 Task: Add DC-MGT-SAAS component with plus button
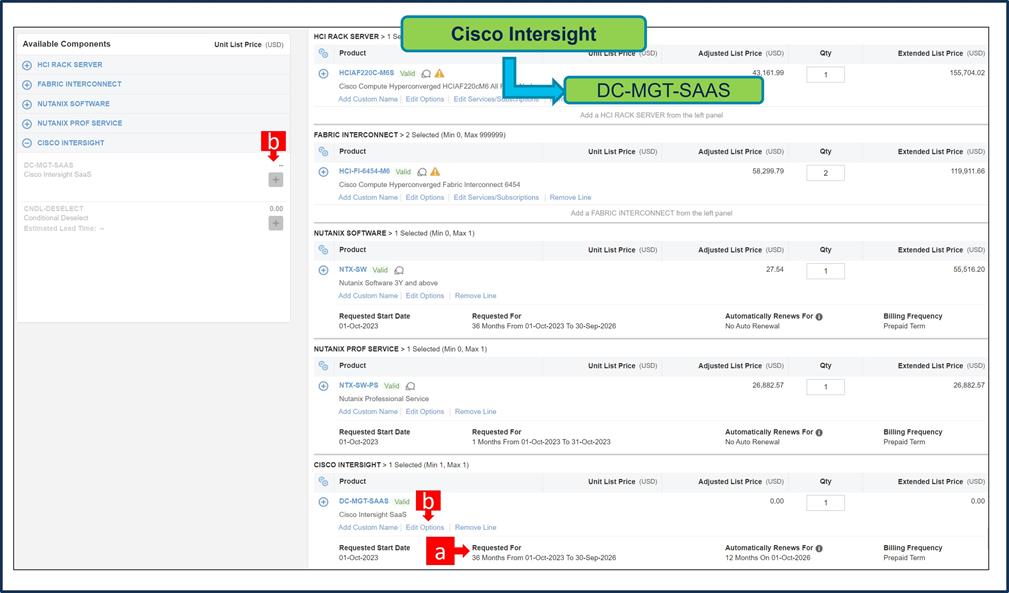(x=275, y=180)
